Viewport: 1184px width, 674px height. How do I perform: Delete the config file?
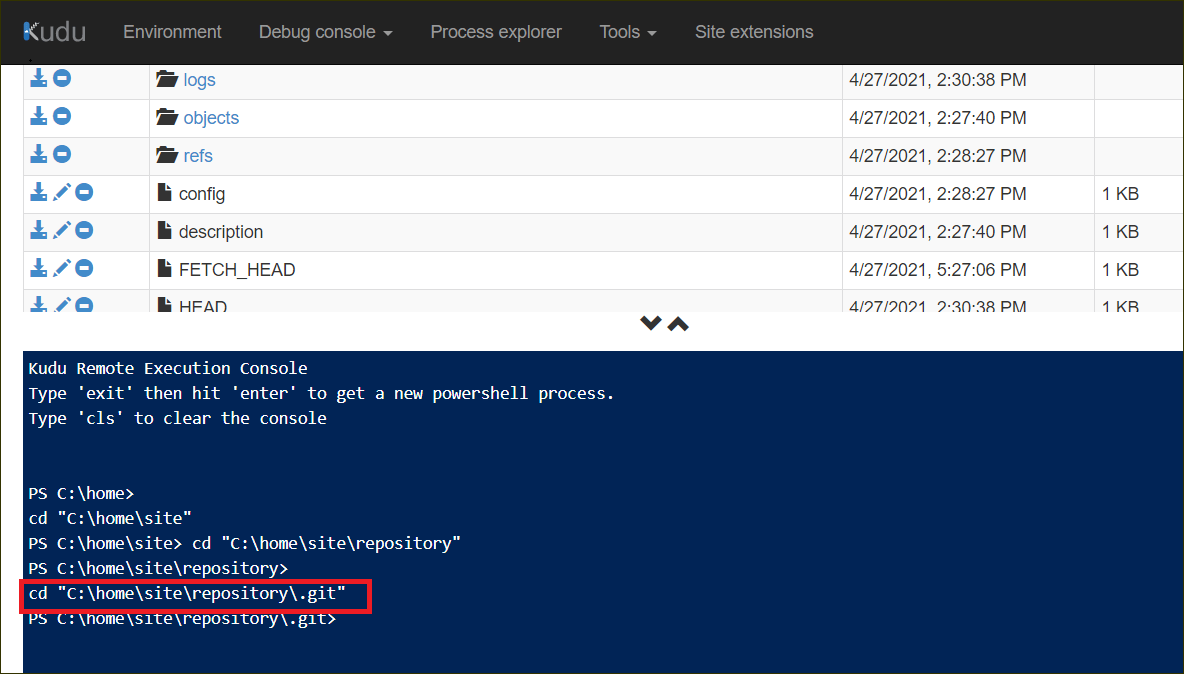click(x=84, y=191)
